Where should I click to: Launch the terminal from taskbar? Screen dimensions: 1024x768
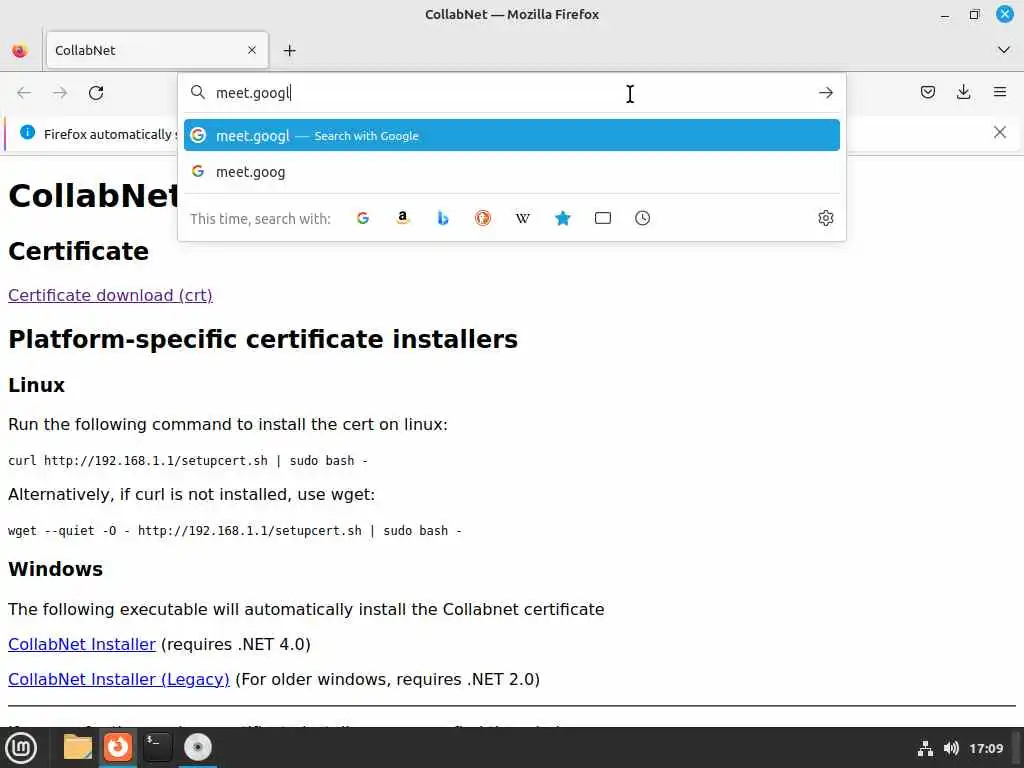pos(157,747)
